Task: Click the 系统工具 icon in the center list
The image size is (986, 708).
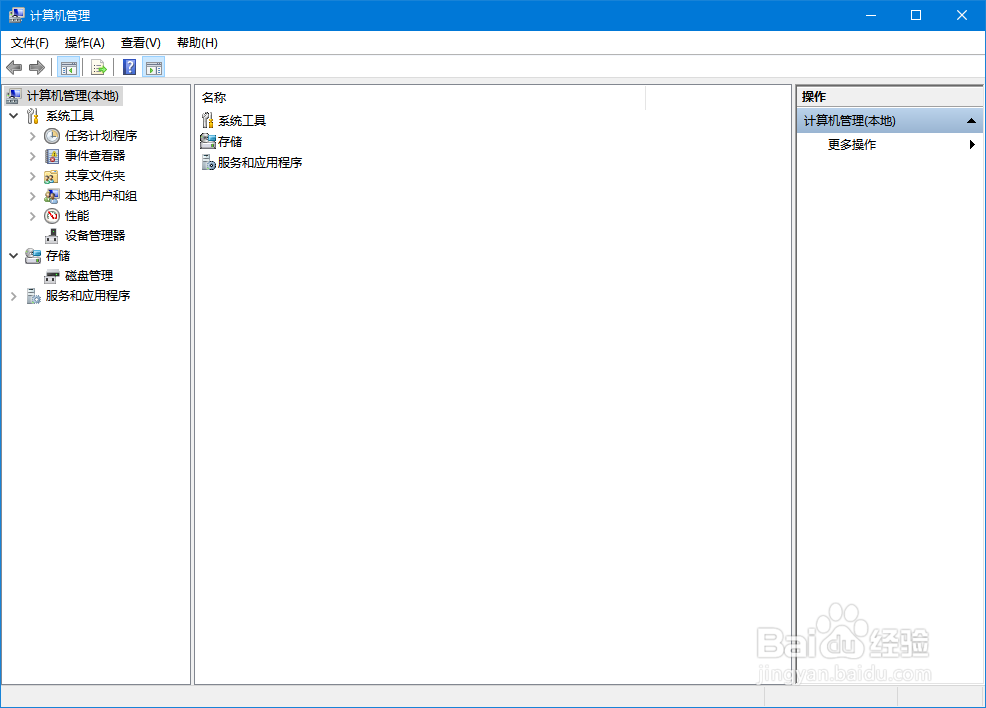Action: pos(208,120)
